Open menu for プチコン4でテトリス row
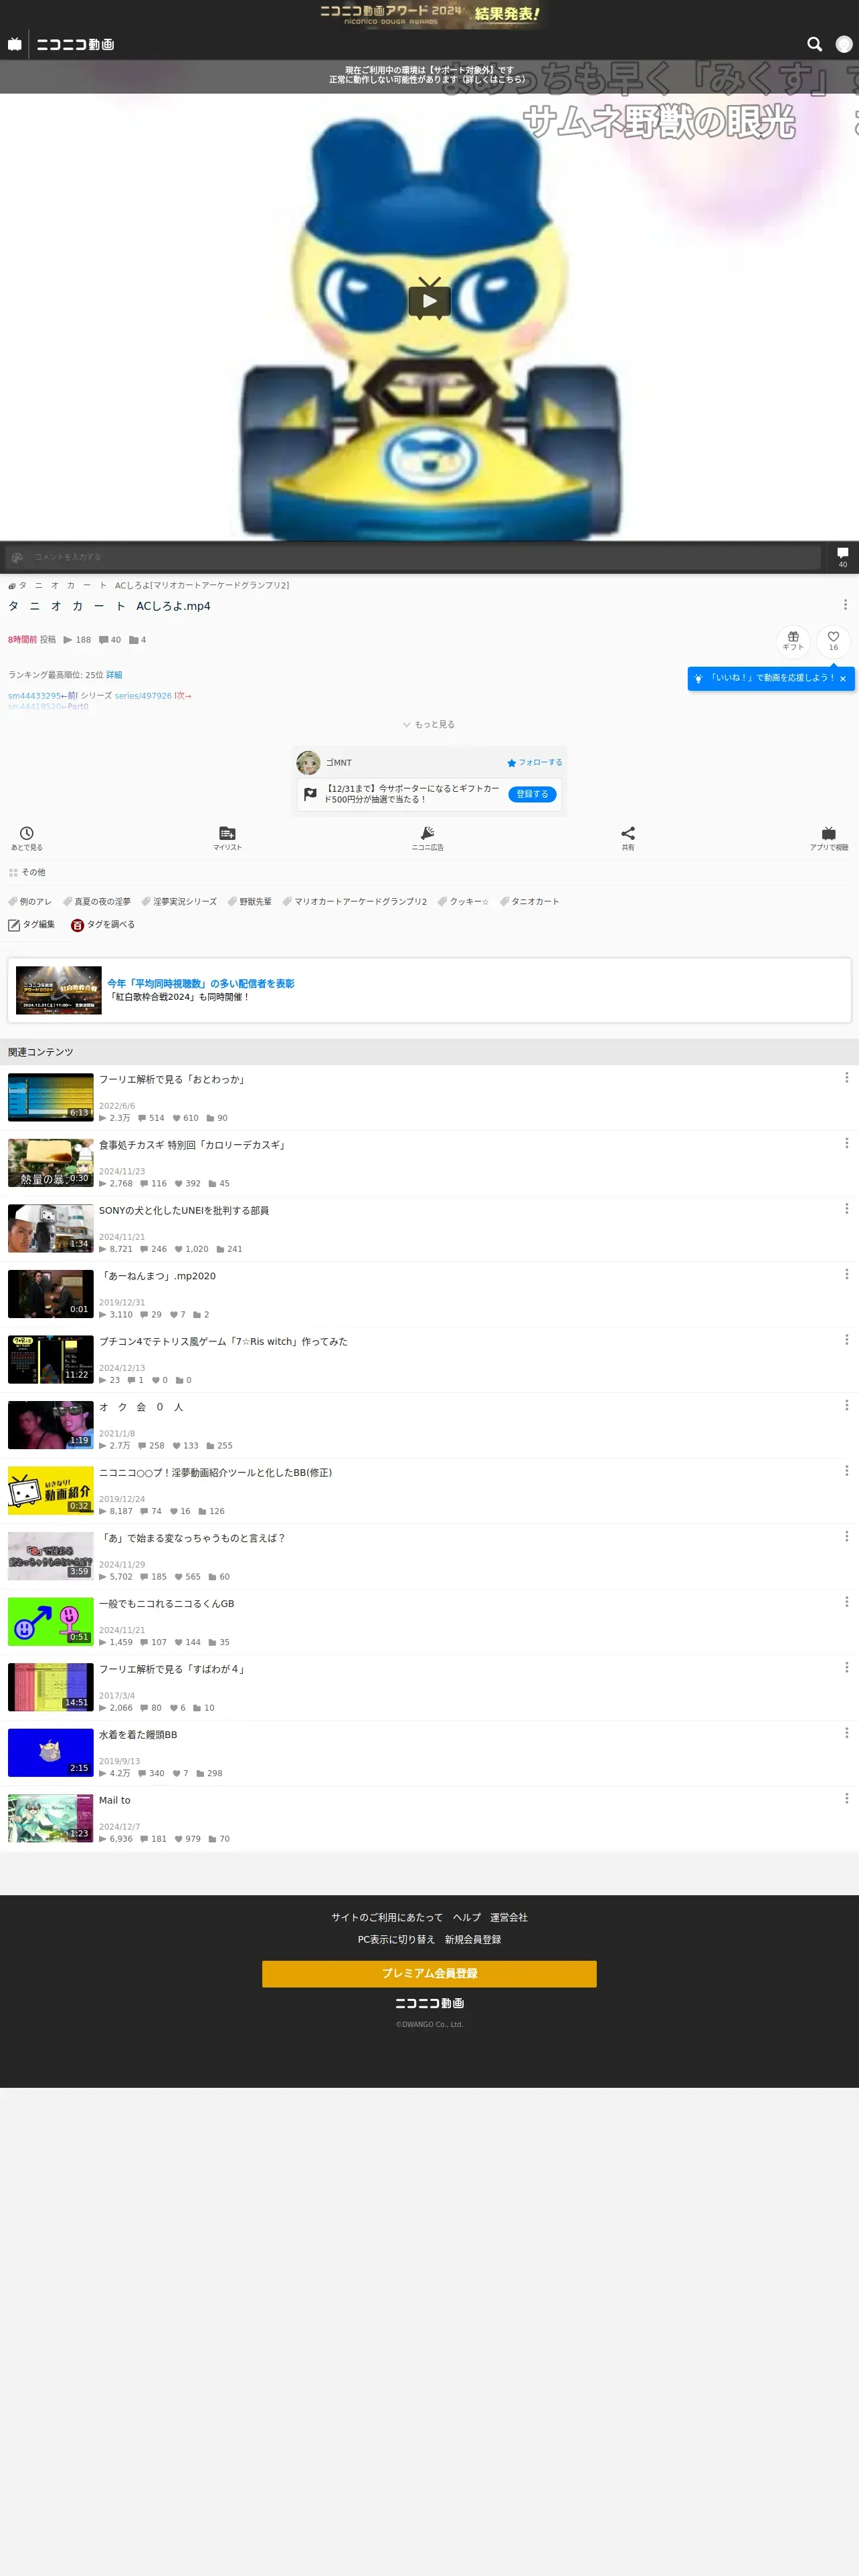This screenshot has width=859, height=2576. tap(846, 1340)
